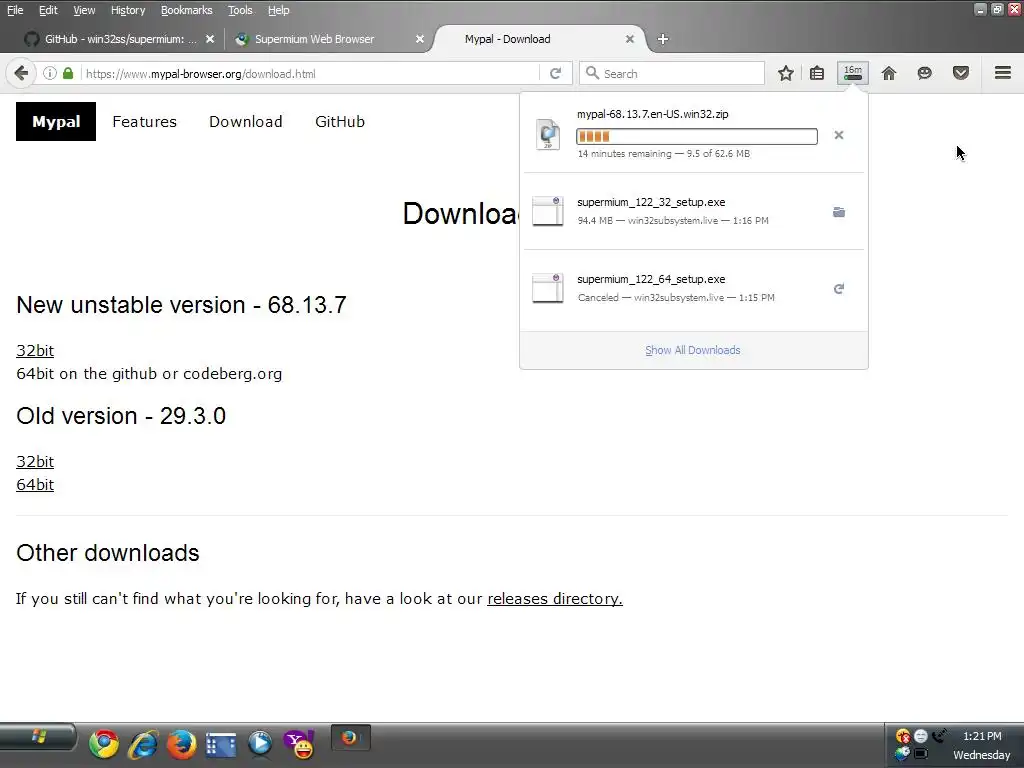Save the page to Pocket
This screenshot has height=768, width=1024.
pos(961,73)
